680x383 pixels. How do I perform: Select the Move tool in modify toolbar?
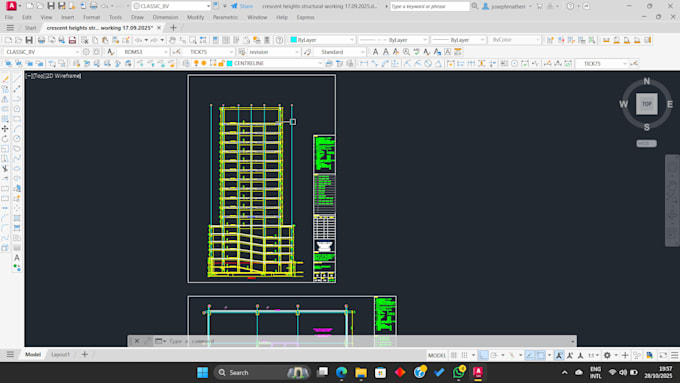pos(5,129)
